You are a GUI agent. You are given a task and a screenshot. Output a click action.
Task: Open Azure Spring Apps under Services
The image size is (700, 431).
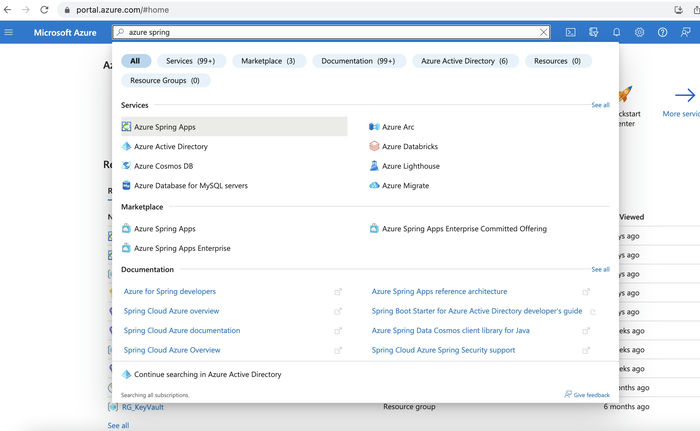point(165,127)
